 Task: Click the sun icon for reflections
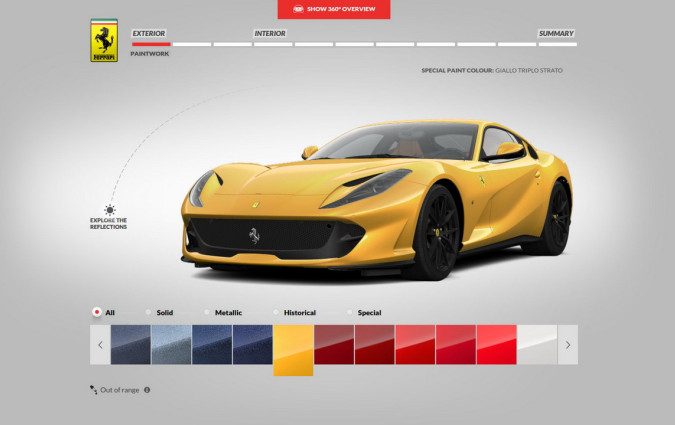108,210
